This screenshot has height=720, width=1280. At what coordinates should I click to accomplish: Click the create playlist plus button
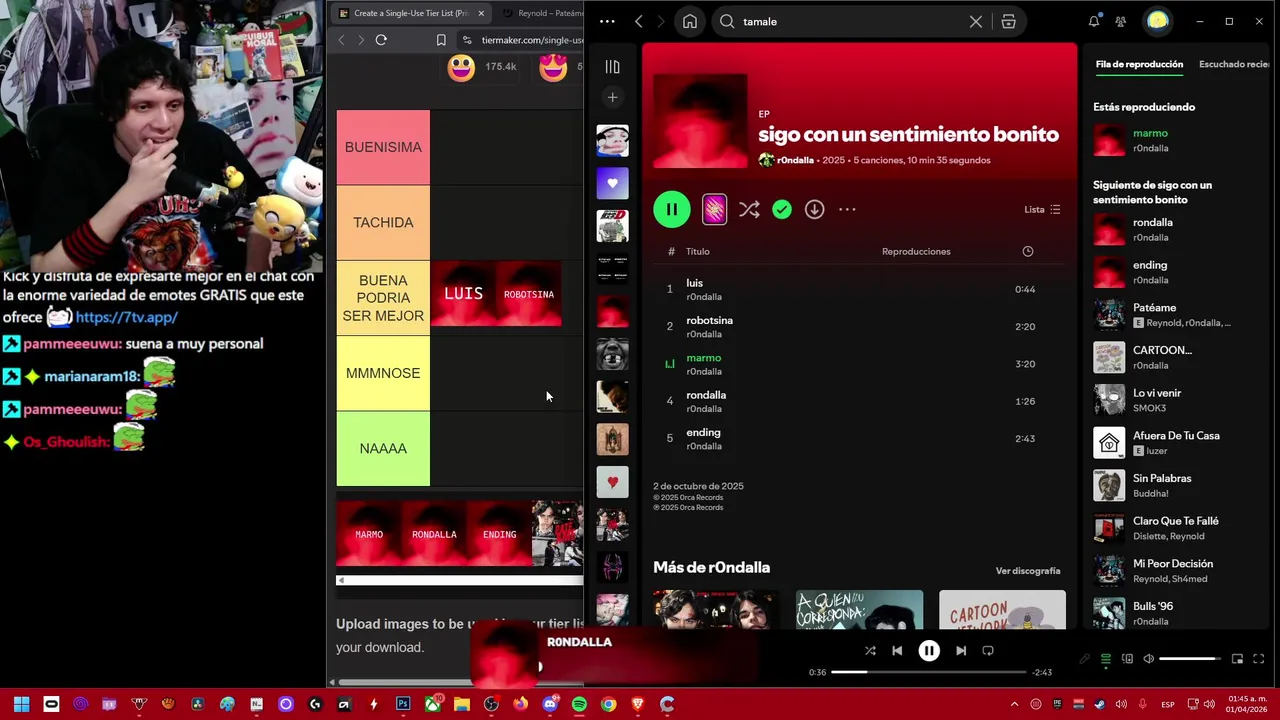(x=613, y=97)
